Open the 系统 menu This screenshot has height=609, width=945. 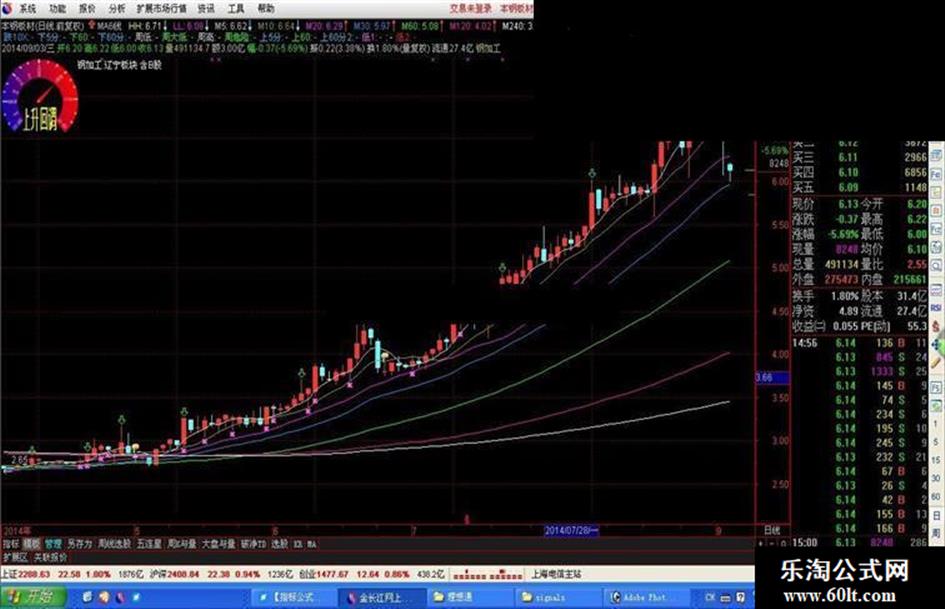coord(27,8)
